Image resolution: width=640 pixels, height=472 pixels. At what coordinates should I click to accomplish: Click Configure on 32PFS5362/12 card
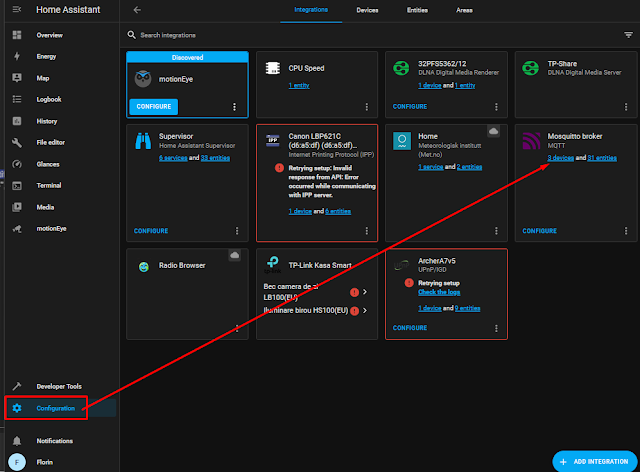[410, 107]
